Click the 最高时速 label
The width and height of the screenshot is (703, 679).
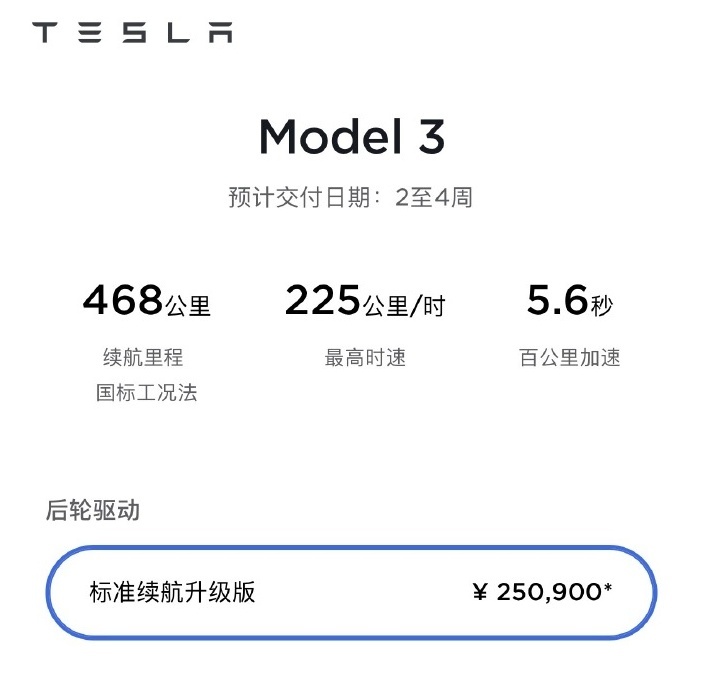coord(365,357)
